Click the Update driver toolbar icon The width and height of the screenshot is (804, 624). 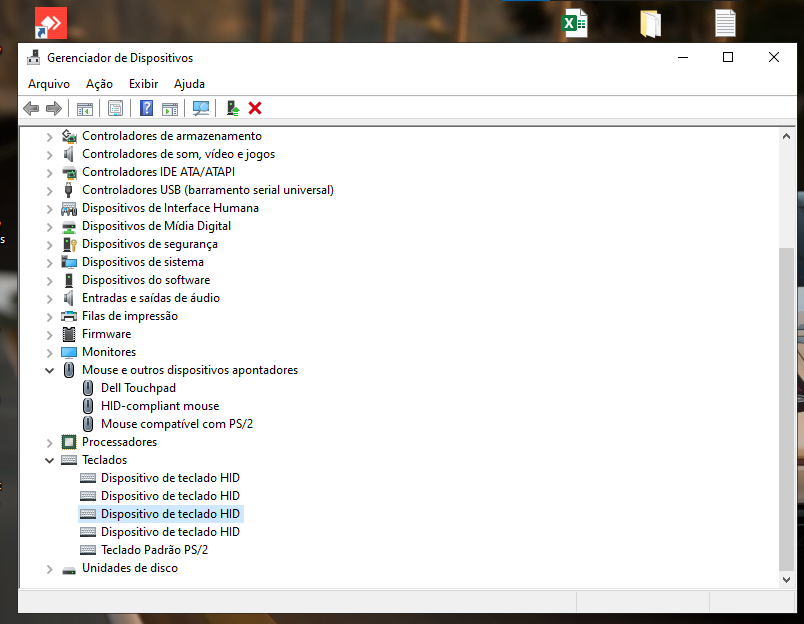pos(233,108)
